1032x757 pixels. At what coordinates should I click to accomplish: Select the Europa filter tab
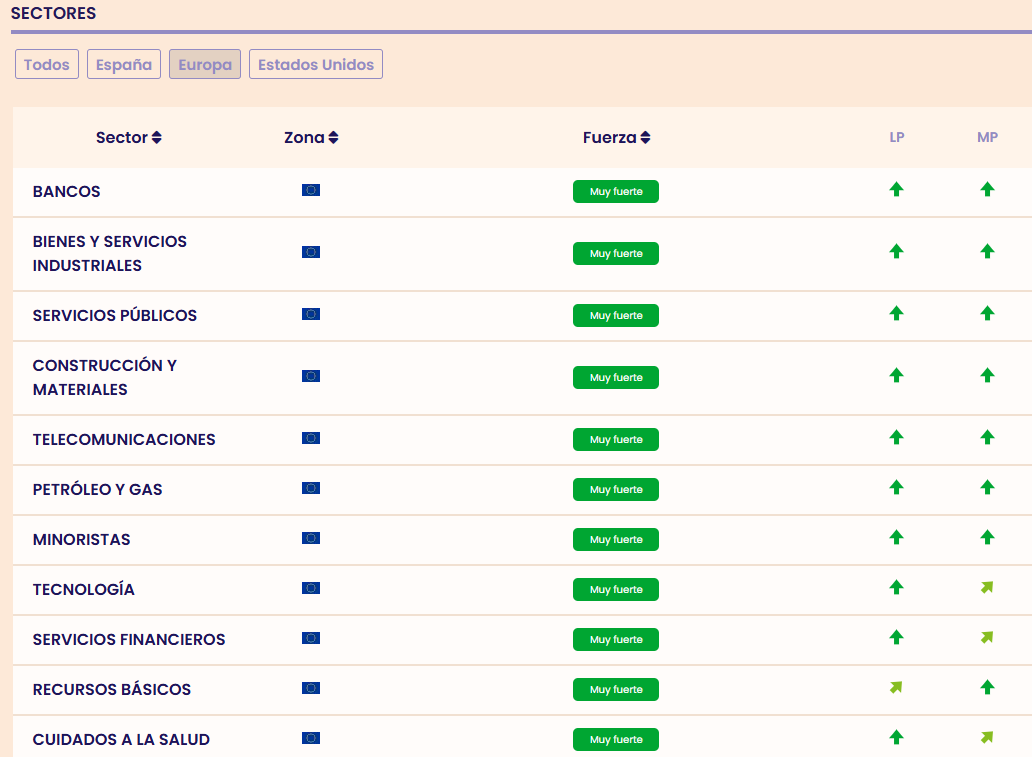tap(205, 65)
